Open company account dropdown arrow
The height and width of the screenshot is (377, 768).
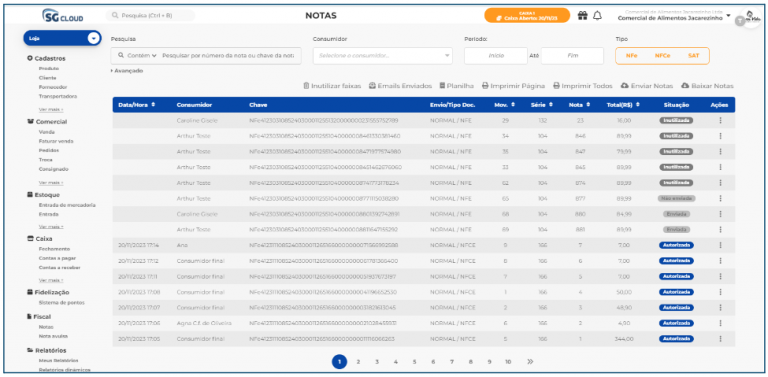(728, 16)
